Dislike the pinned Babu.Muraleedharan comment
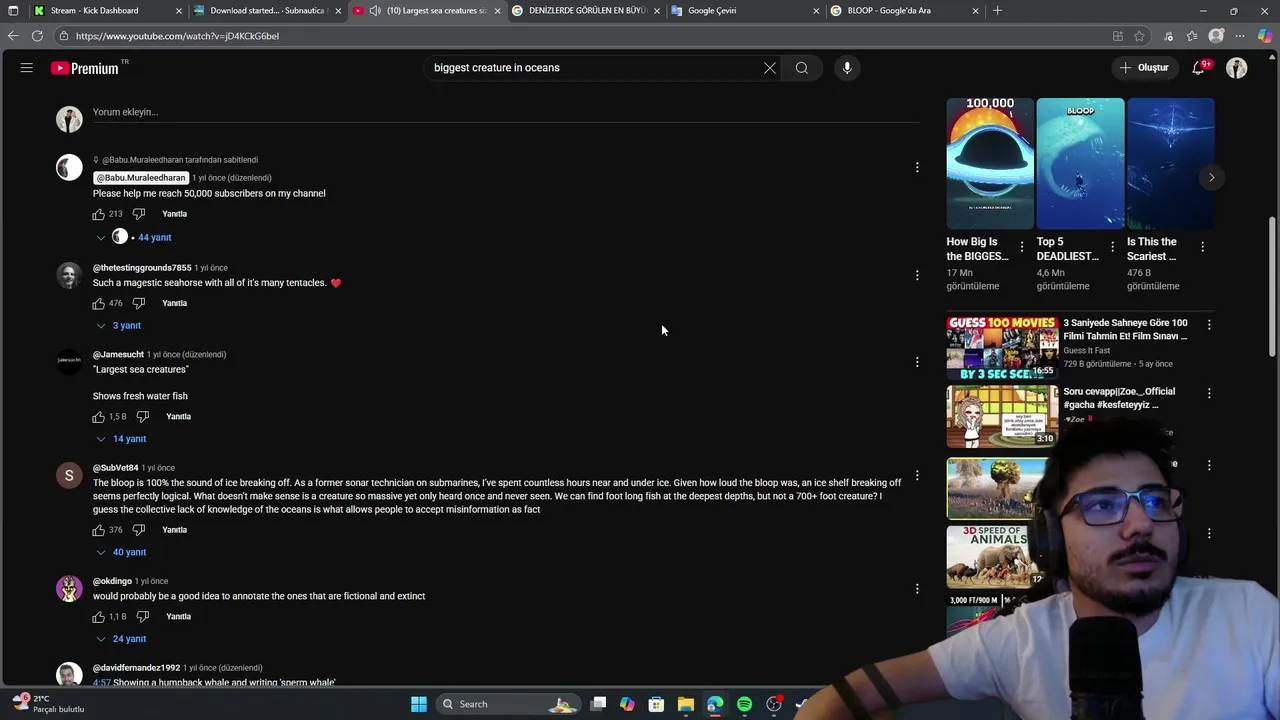Image resolution: width=1280 pixels, height=720 pixels. [139, 214]
